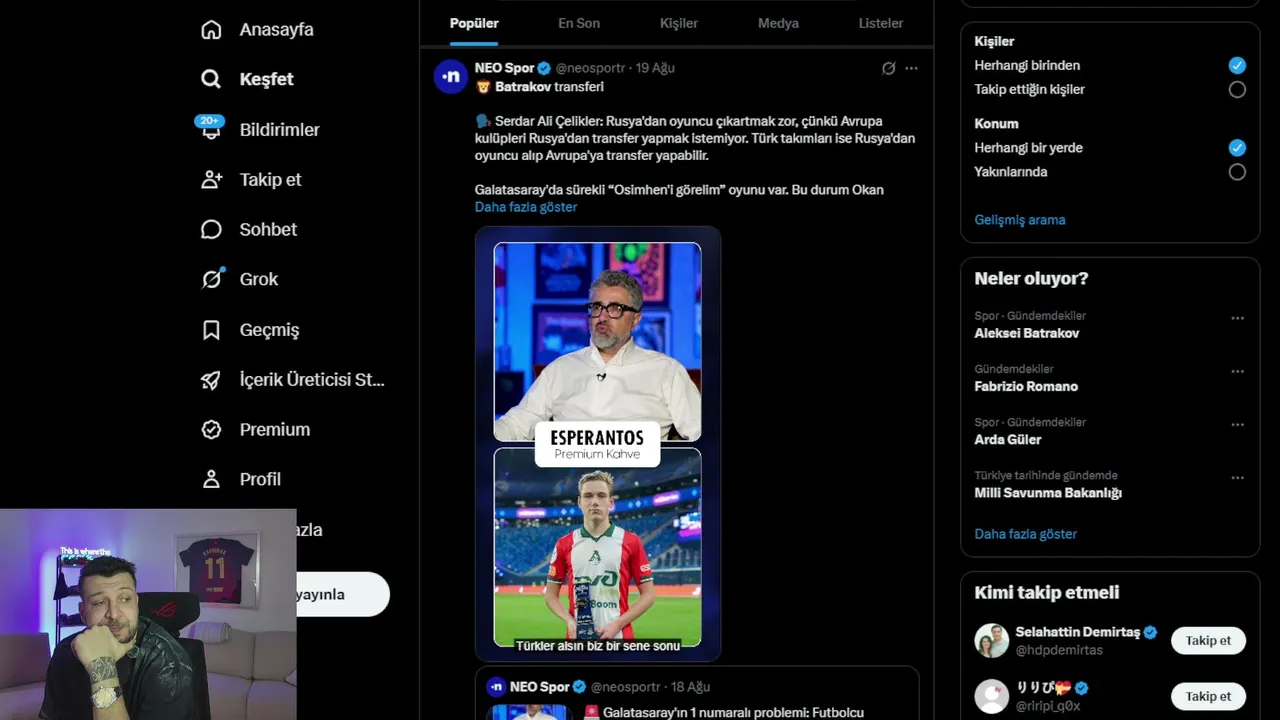Click Selahattin Demirtaş profile avatar
Image resolution: width=1280 pixels, height=720 pixels.
(992, 640)
